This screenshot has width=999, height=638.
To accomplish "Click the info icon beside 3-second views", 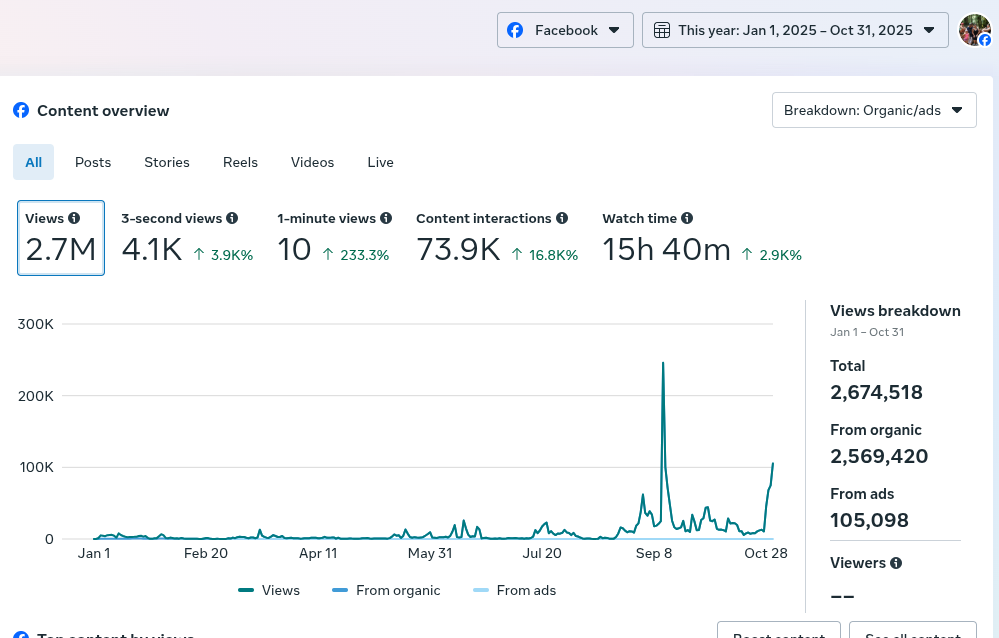I will tap(232, 218).
